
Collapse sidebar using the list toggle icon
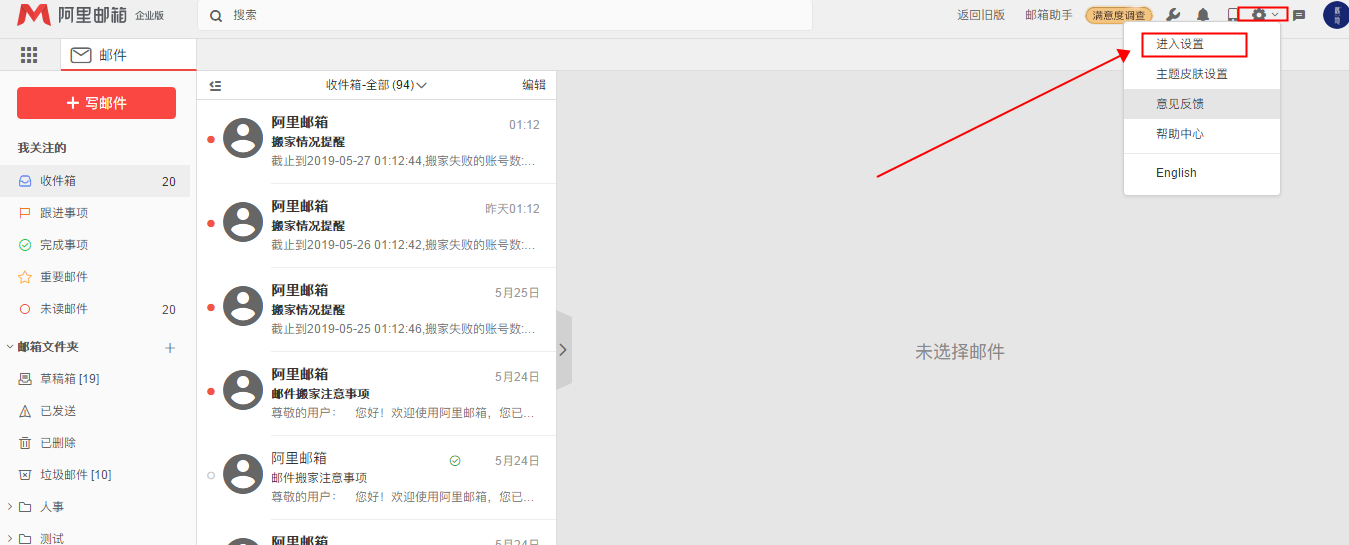[215, 86]
